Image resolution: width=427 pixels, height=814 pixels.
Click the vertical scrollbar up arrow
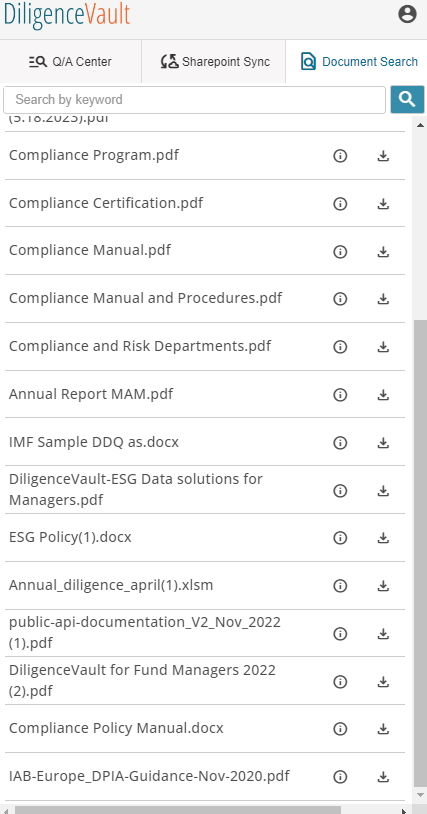(420, 125)
